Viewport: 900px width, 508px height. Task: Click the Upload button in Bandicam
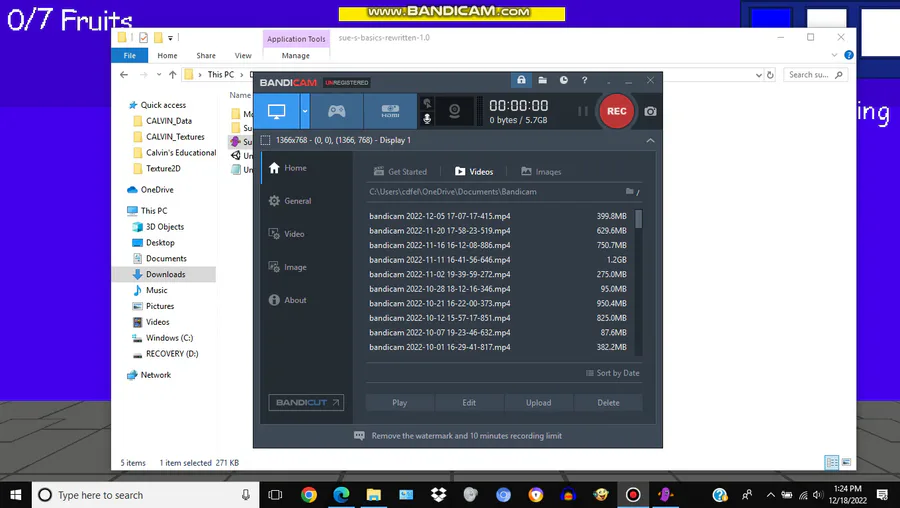pos(538,403)
